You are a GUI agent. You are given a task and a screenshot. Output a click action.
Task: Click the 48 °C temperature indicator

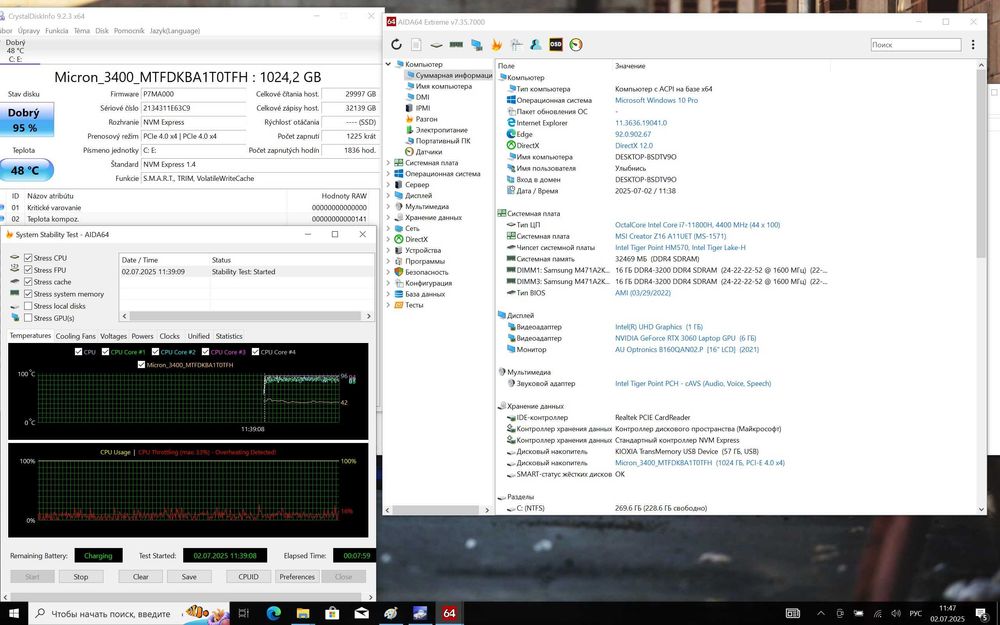tap(25, 170)
